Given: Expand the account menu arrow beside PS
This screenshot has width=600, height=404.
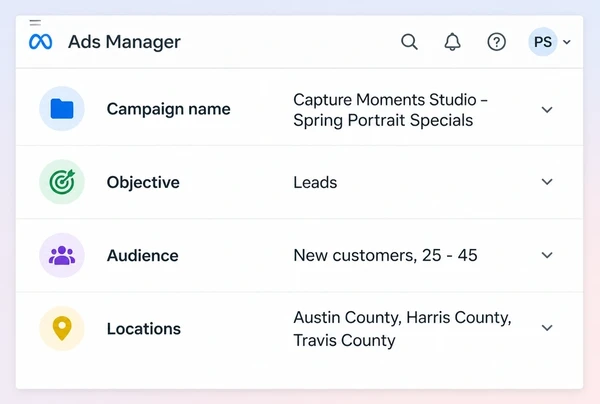Looking at the screenshot, I should (x=567, y=42).
